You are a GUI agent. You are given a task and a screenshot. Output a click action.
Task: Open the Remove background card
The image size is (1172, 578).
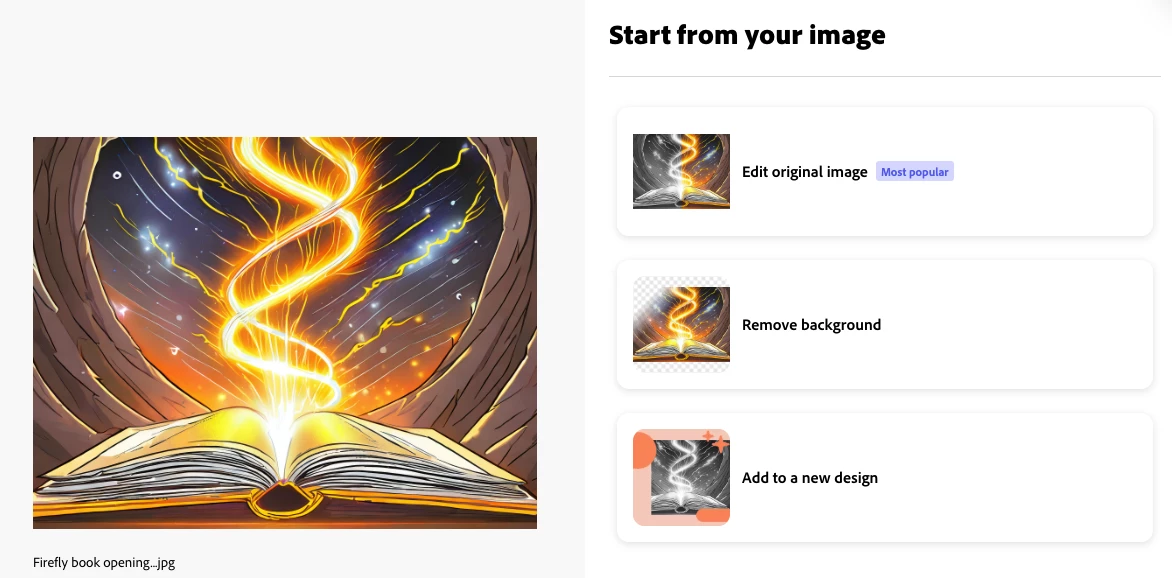click(x=884, y=325)
